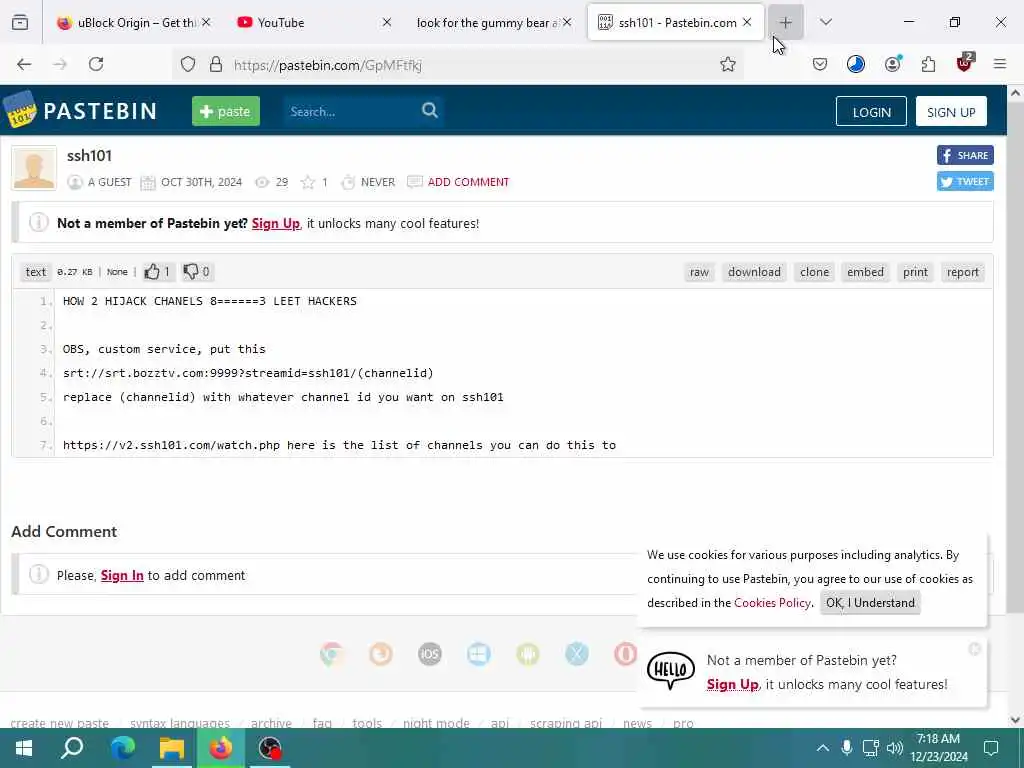Dislike the paste with thumbs down

click(197, 272)
